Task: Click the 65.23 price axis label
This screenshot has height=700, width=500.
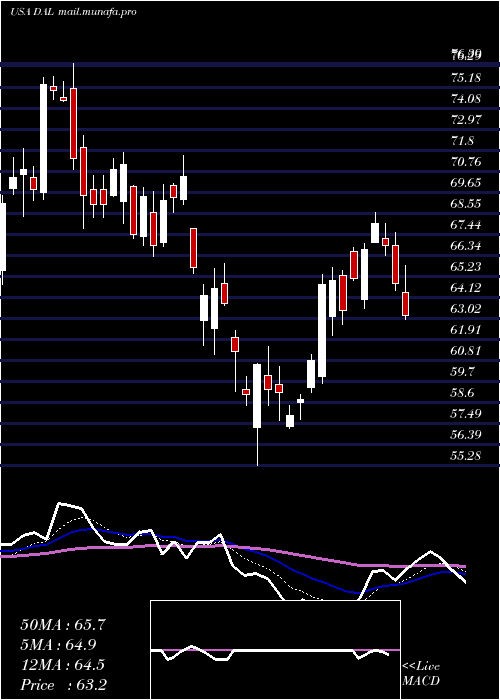Action: pyautogui.click(x=466, y=267)
